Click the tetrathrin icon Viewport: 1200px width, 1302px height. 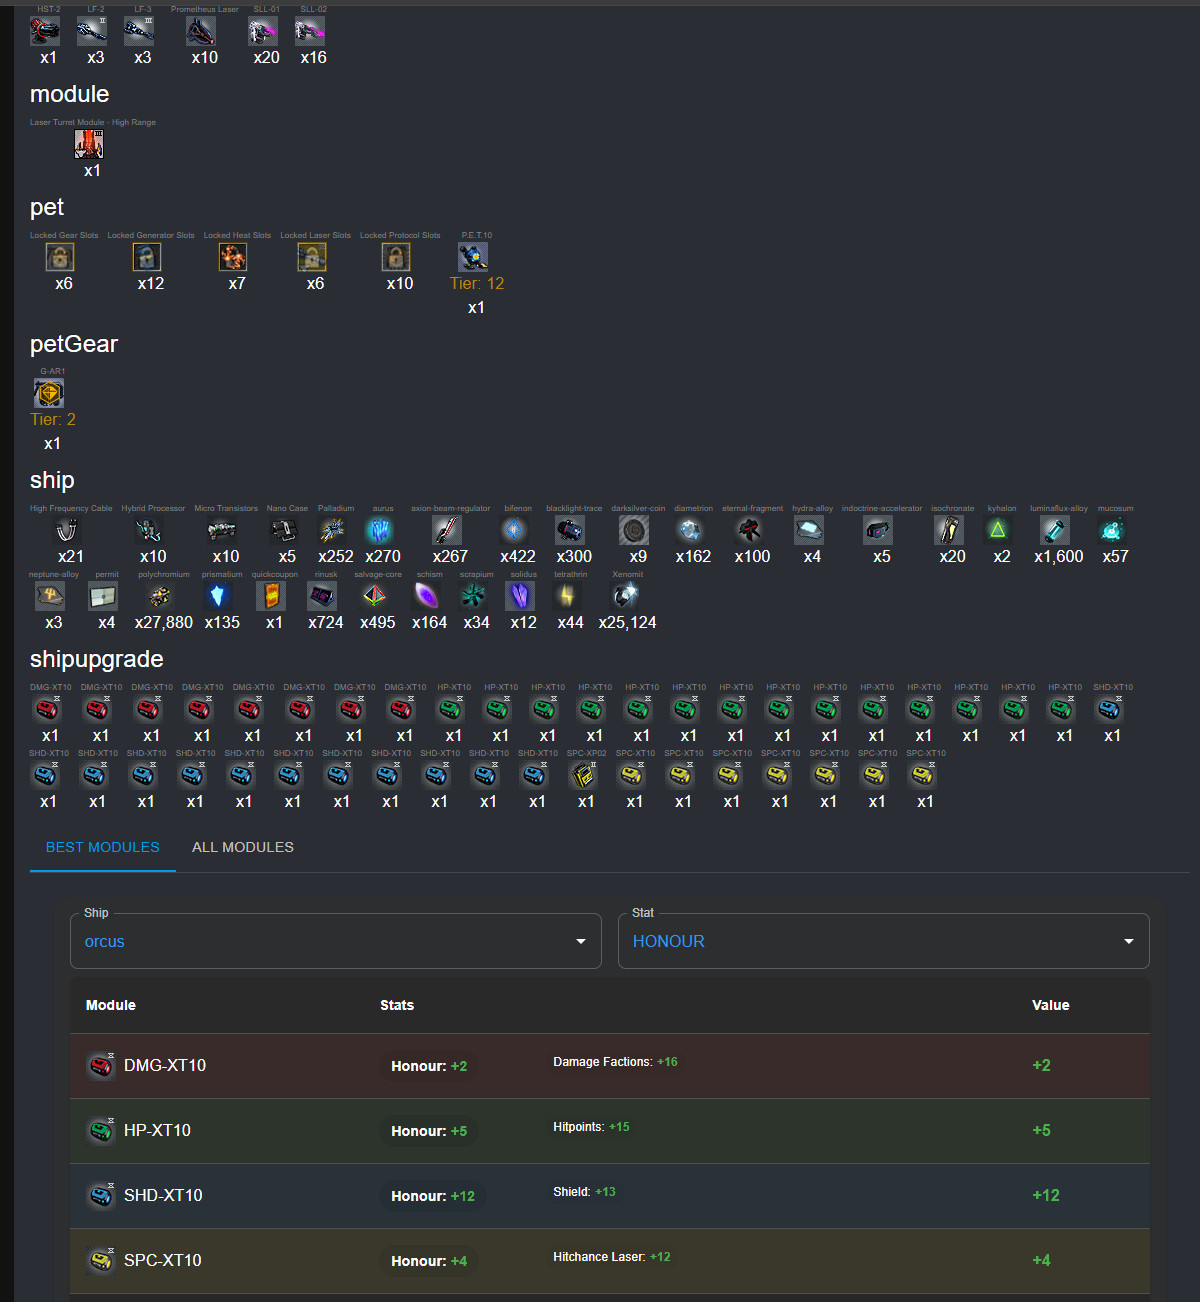[567, 596]
